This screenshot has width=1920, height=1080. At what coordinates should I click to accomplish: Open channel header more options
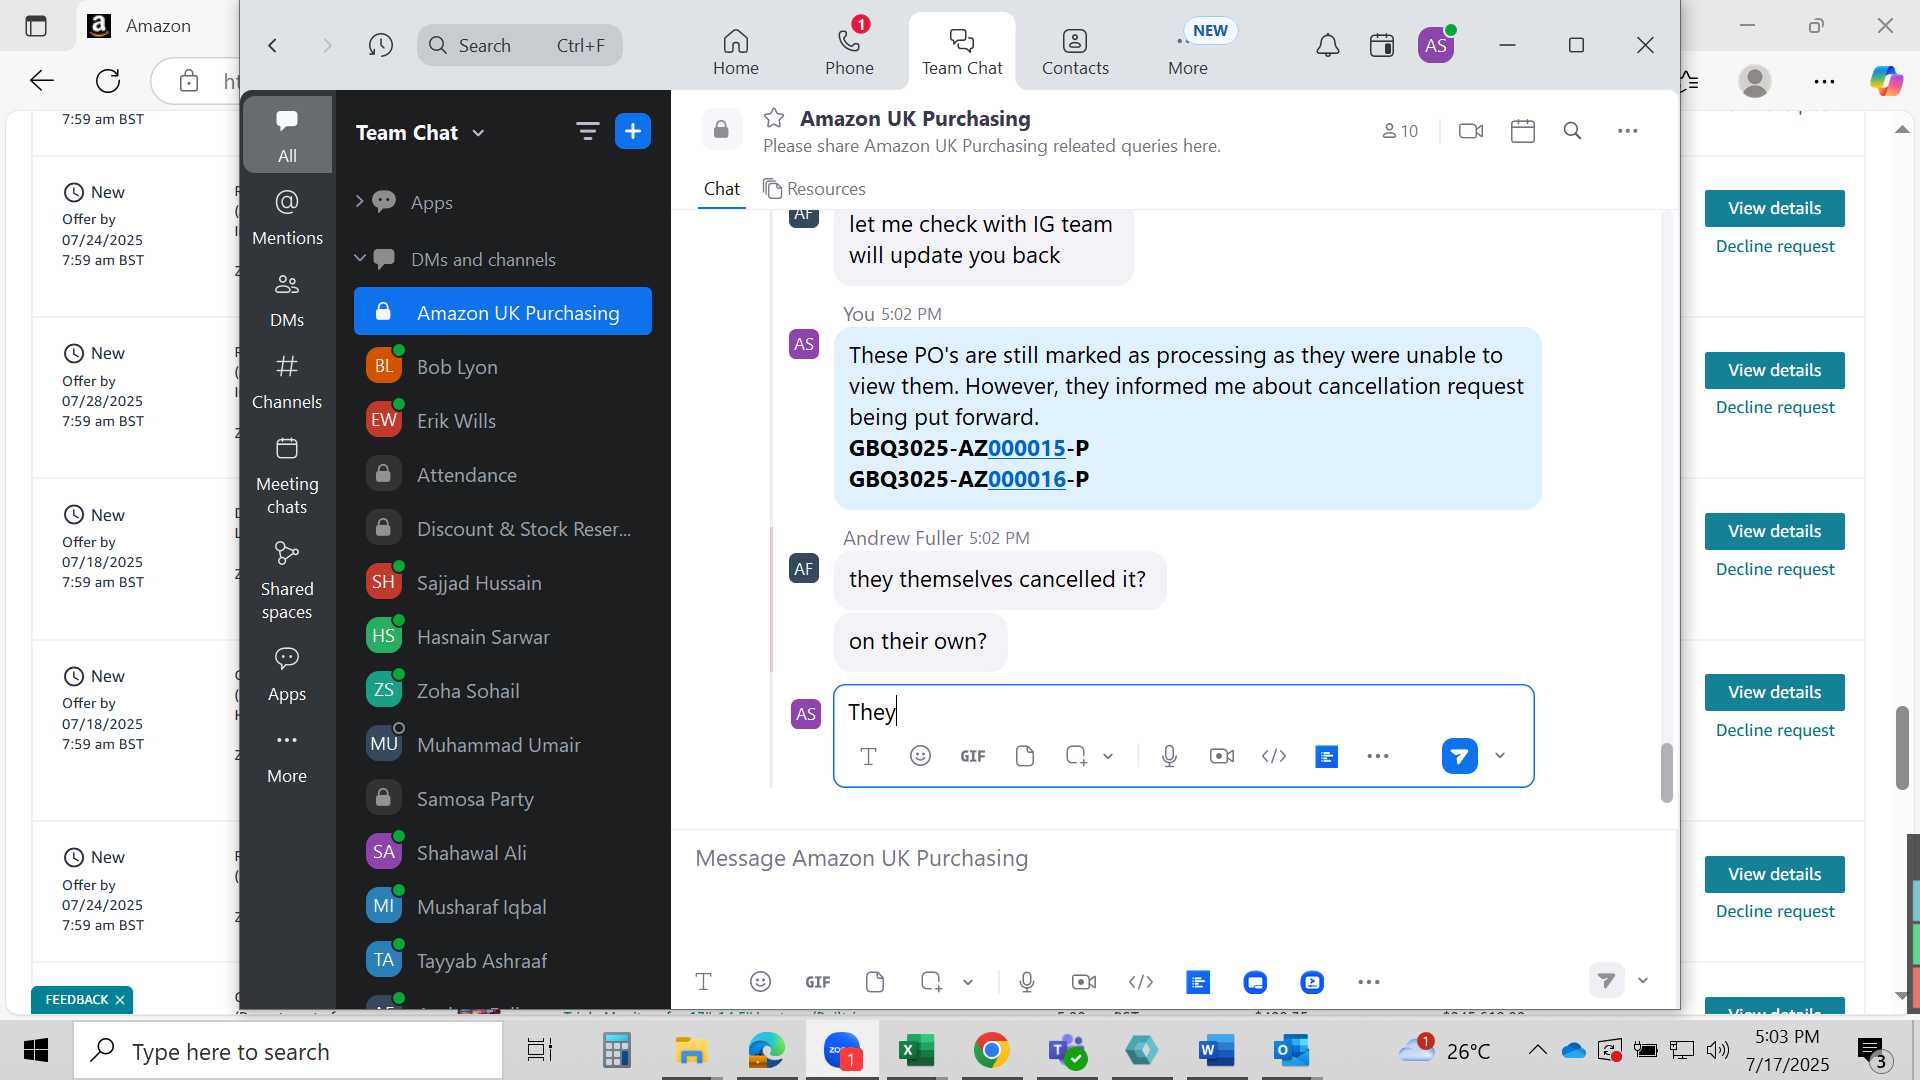click(1628, 131)
